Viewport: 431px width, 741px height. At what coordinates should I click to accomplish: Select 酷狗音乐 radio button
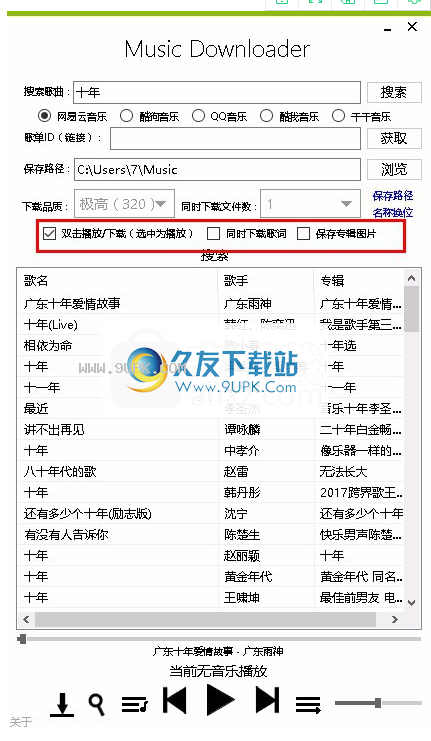[126, 116]
